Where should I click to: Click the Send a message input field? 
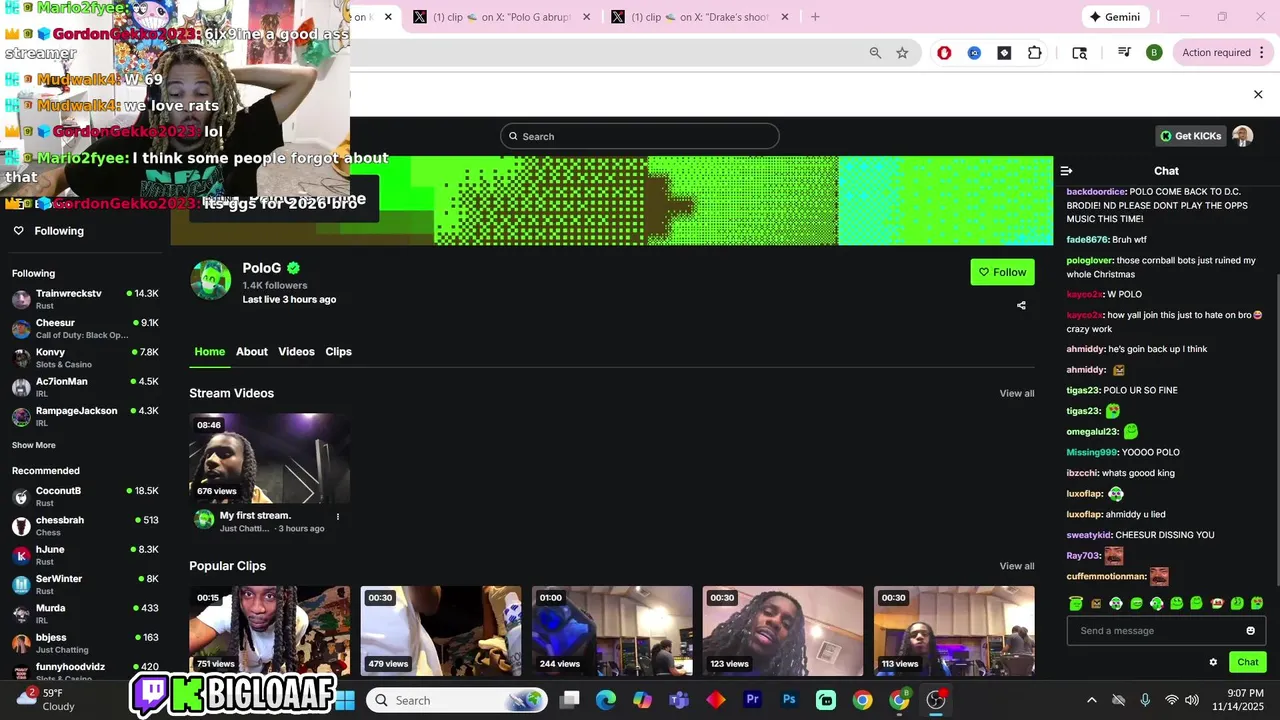tap(1166, 631)
